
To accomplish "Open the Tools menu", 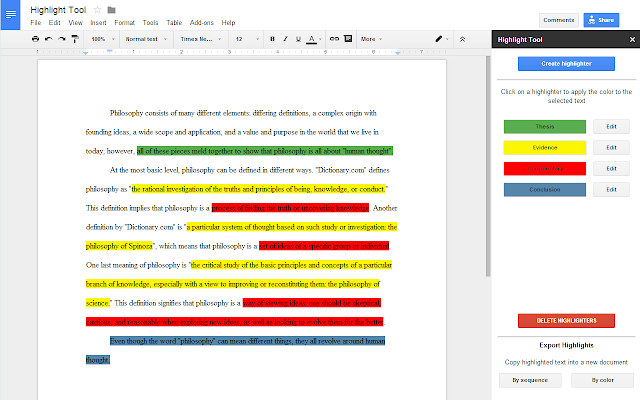I will click(150, 22).
